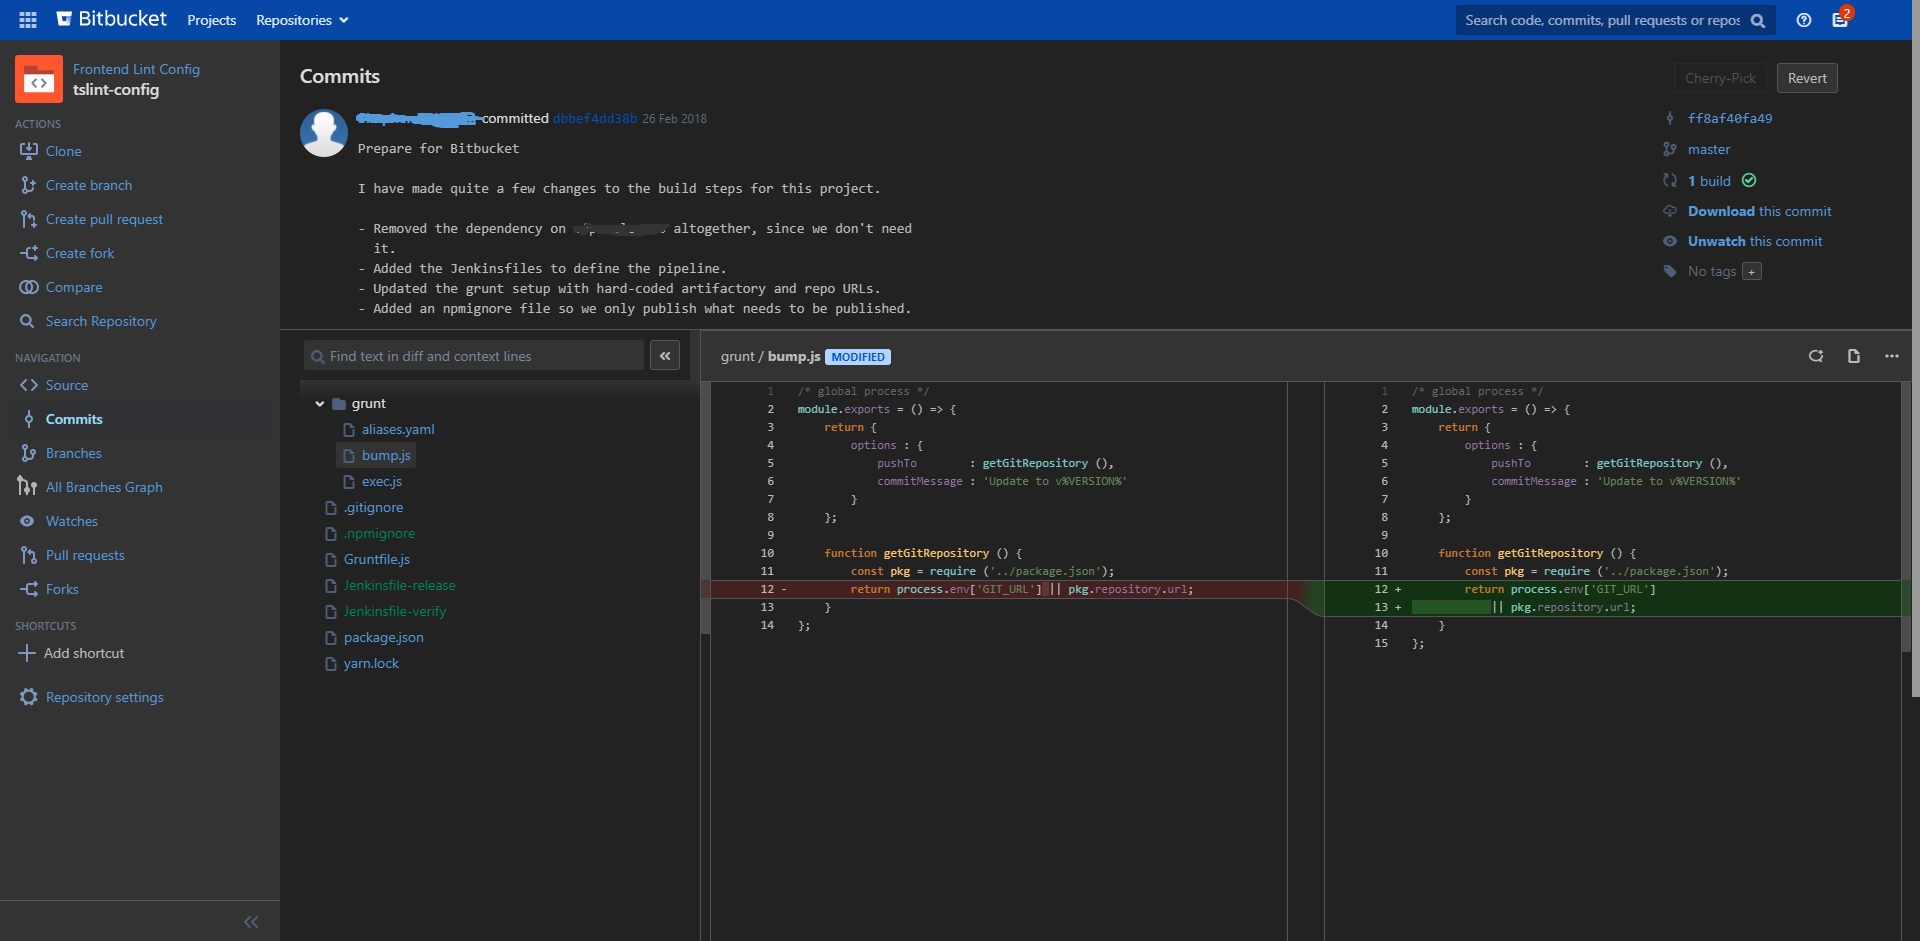Select Branches in the navigation sidebar

pos(73,452)
